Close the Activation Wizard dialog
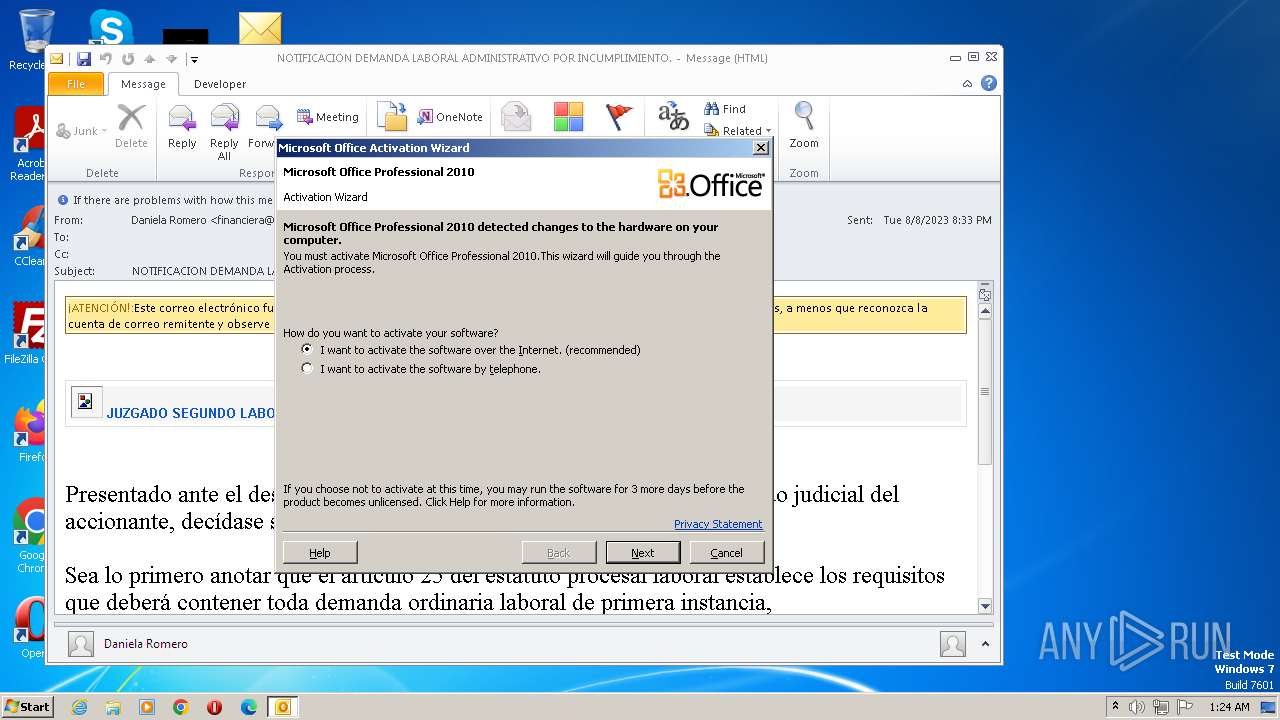Screen dimensions: 1280x720 click(761, 148)
